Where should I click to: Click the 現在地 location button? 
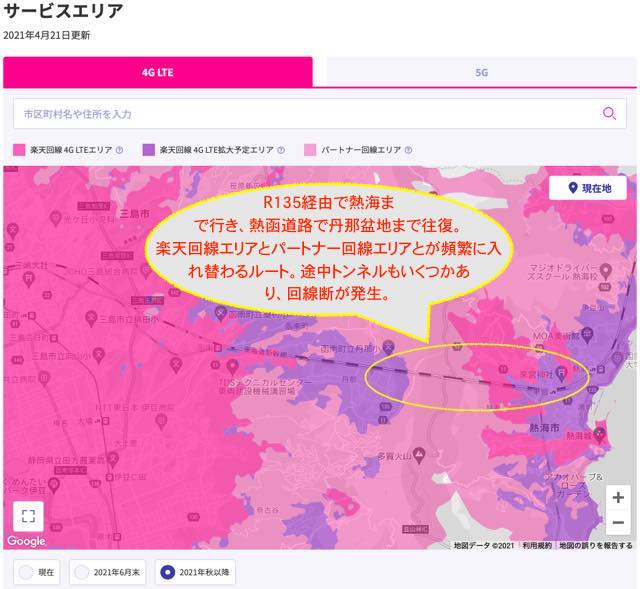[588, 188]
